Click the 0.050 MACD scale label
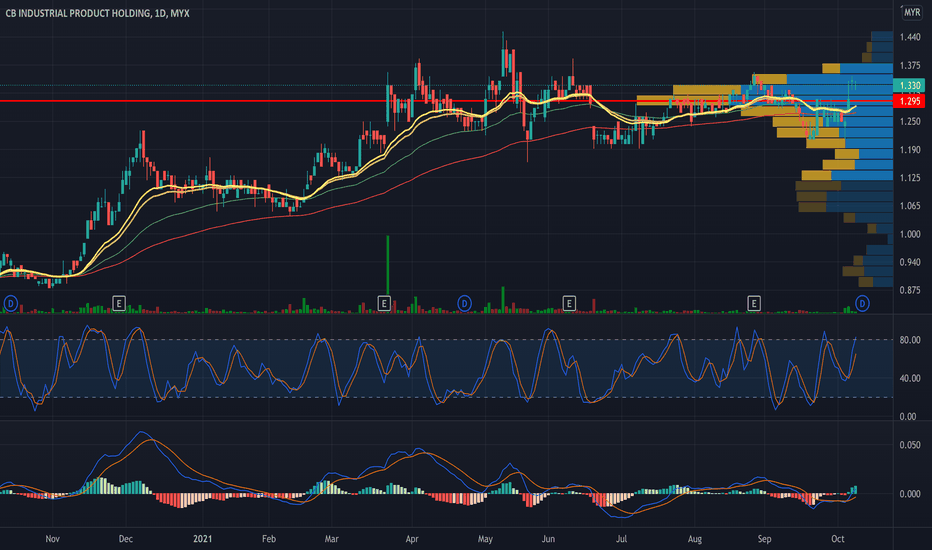The width and height of the screenshot is (932, 550). pyautogui.click(x=910, y=445)
